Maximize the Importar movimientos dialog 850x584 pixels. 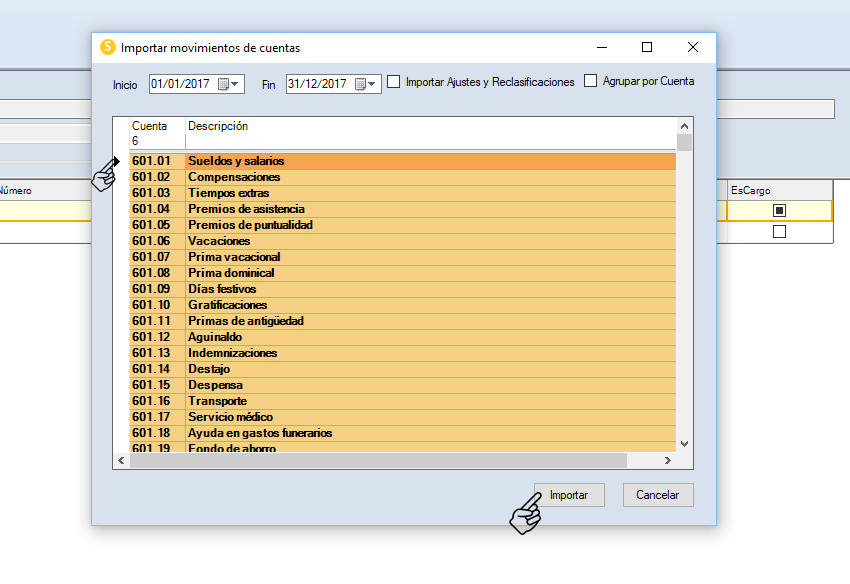tap(647, 47)
